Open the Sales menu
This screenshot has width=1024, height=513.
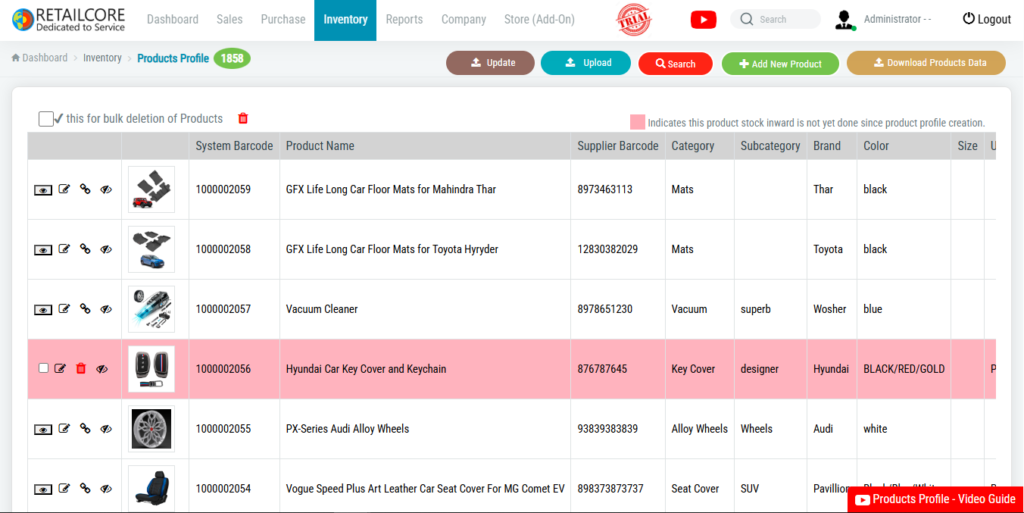pos(229,20)
